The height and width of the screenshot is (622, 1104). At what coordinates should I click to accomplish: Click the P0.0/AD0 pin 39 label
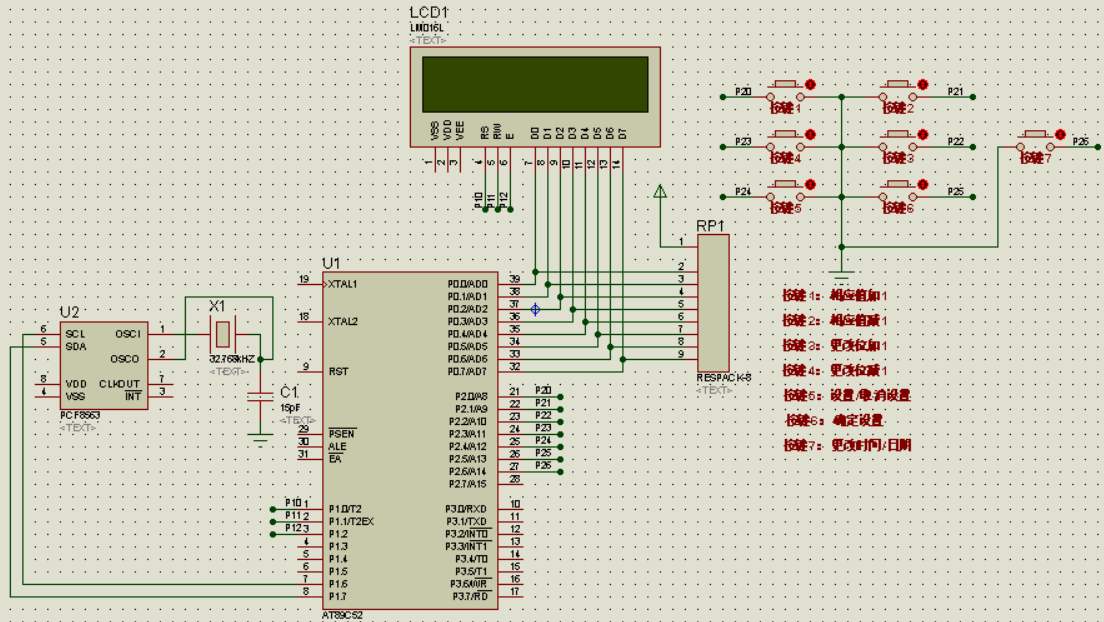click(468, 284)
